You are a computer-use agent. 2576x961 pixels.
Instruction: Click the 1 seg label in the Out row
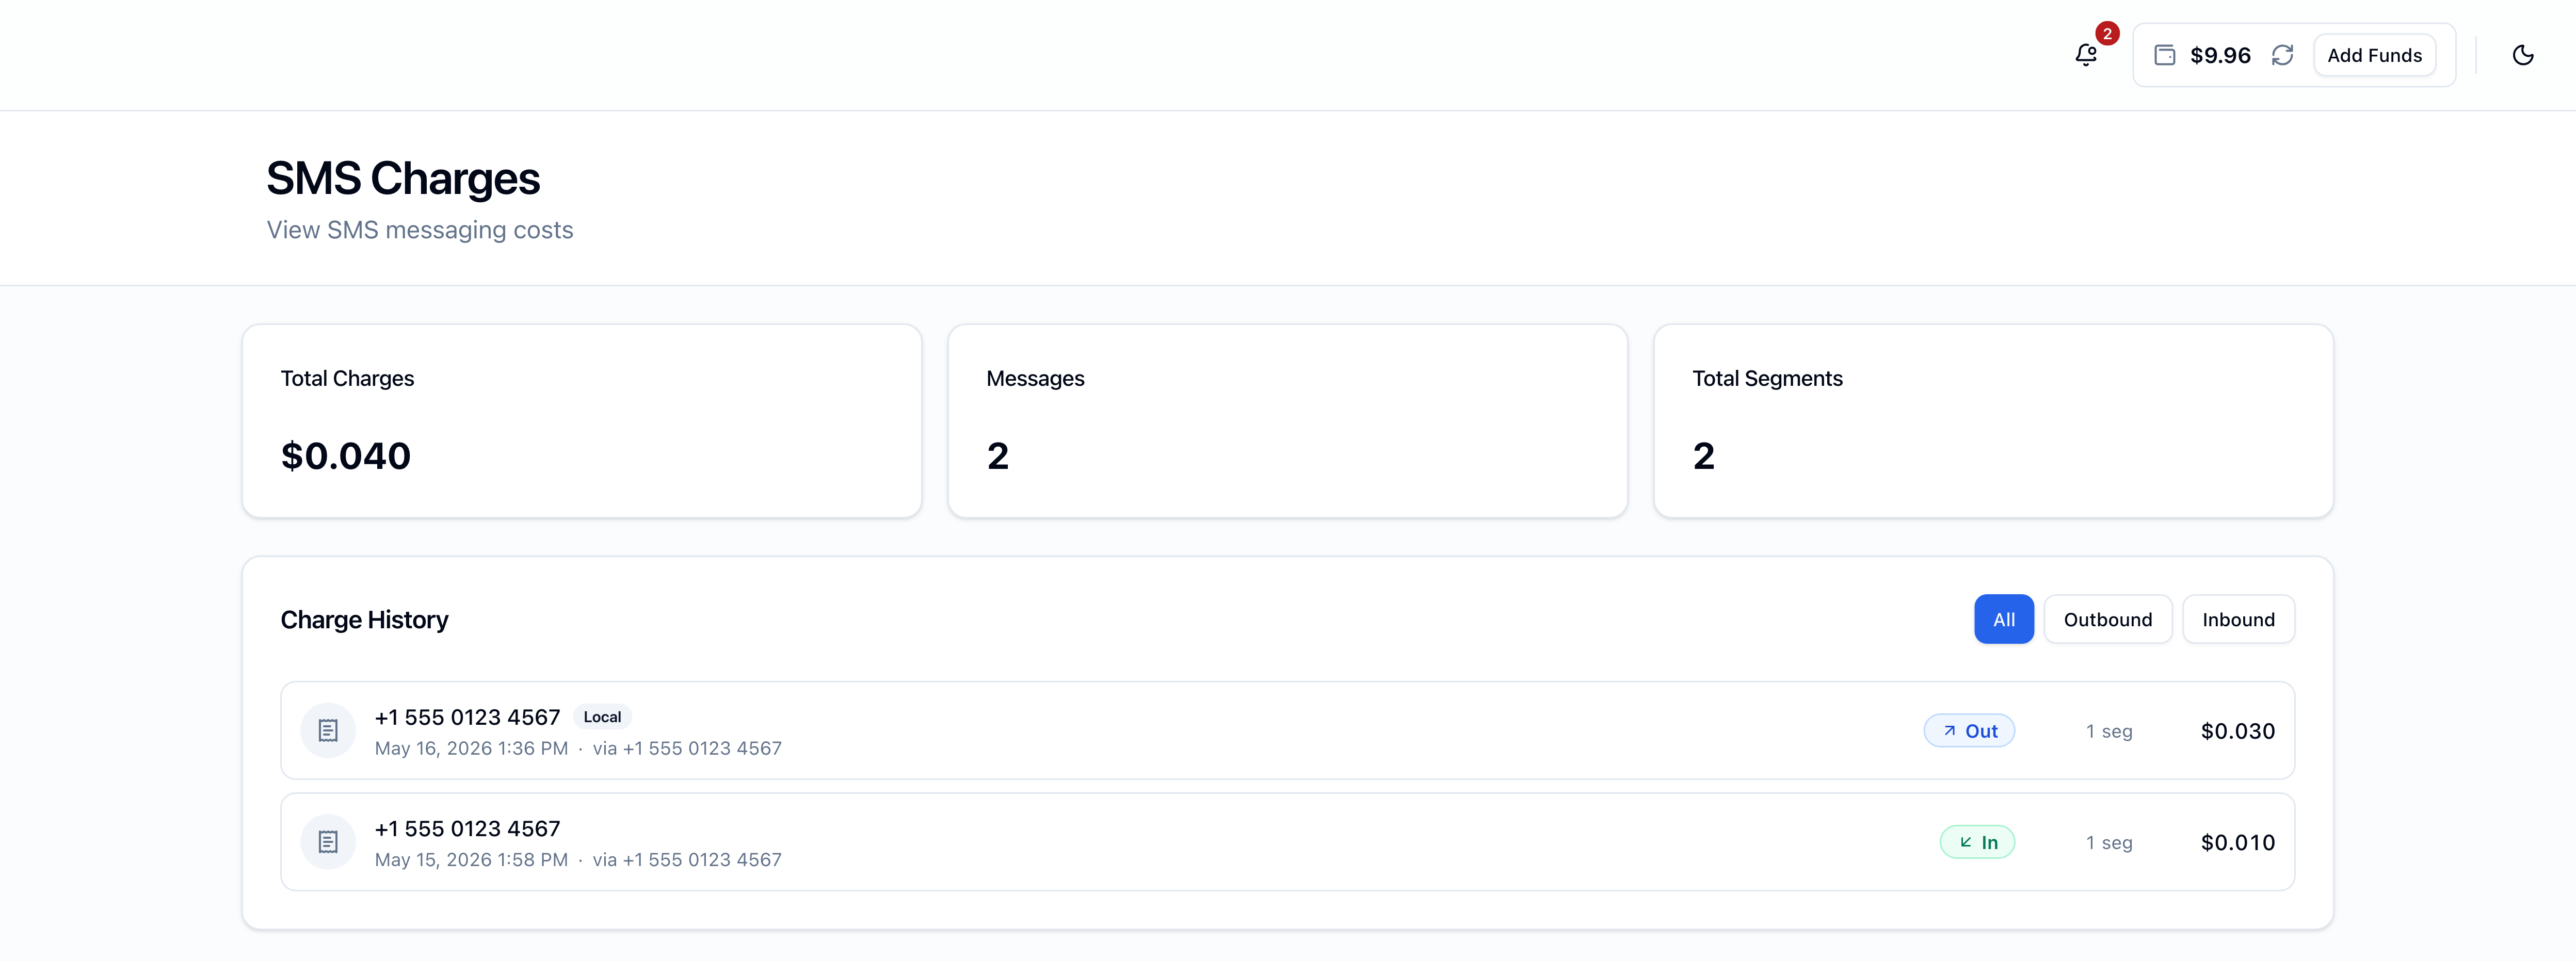[2108, 731]
